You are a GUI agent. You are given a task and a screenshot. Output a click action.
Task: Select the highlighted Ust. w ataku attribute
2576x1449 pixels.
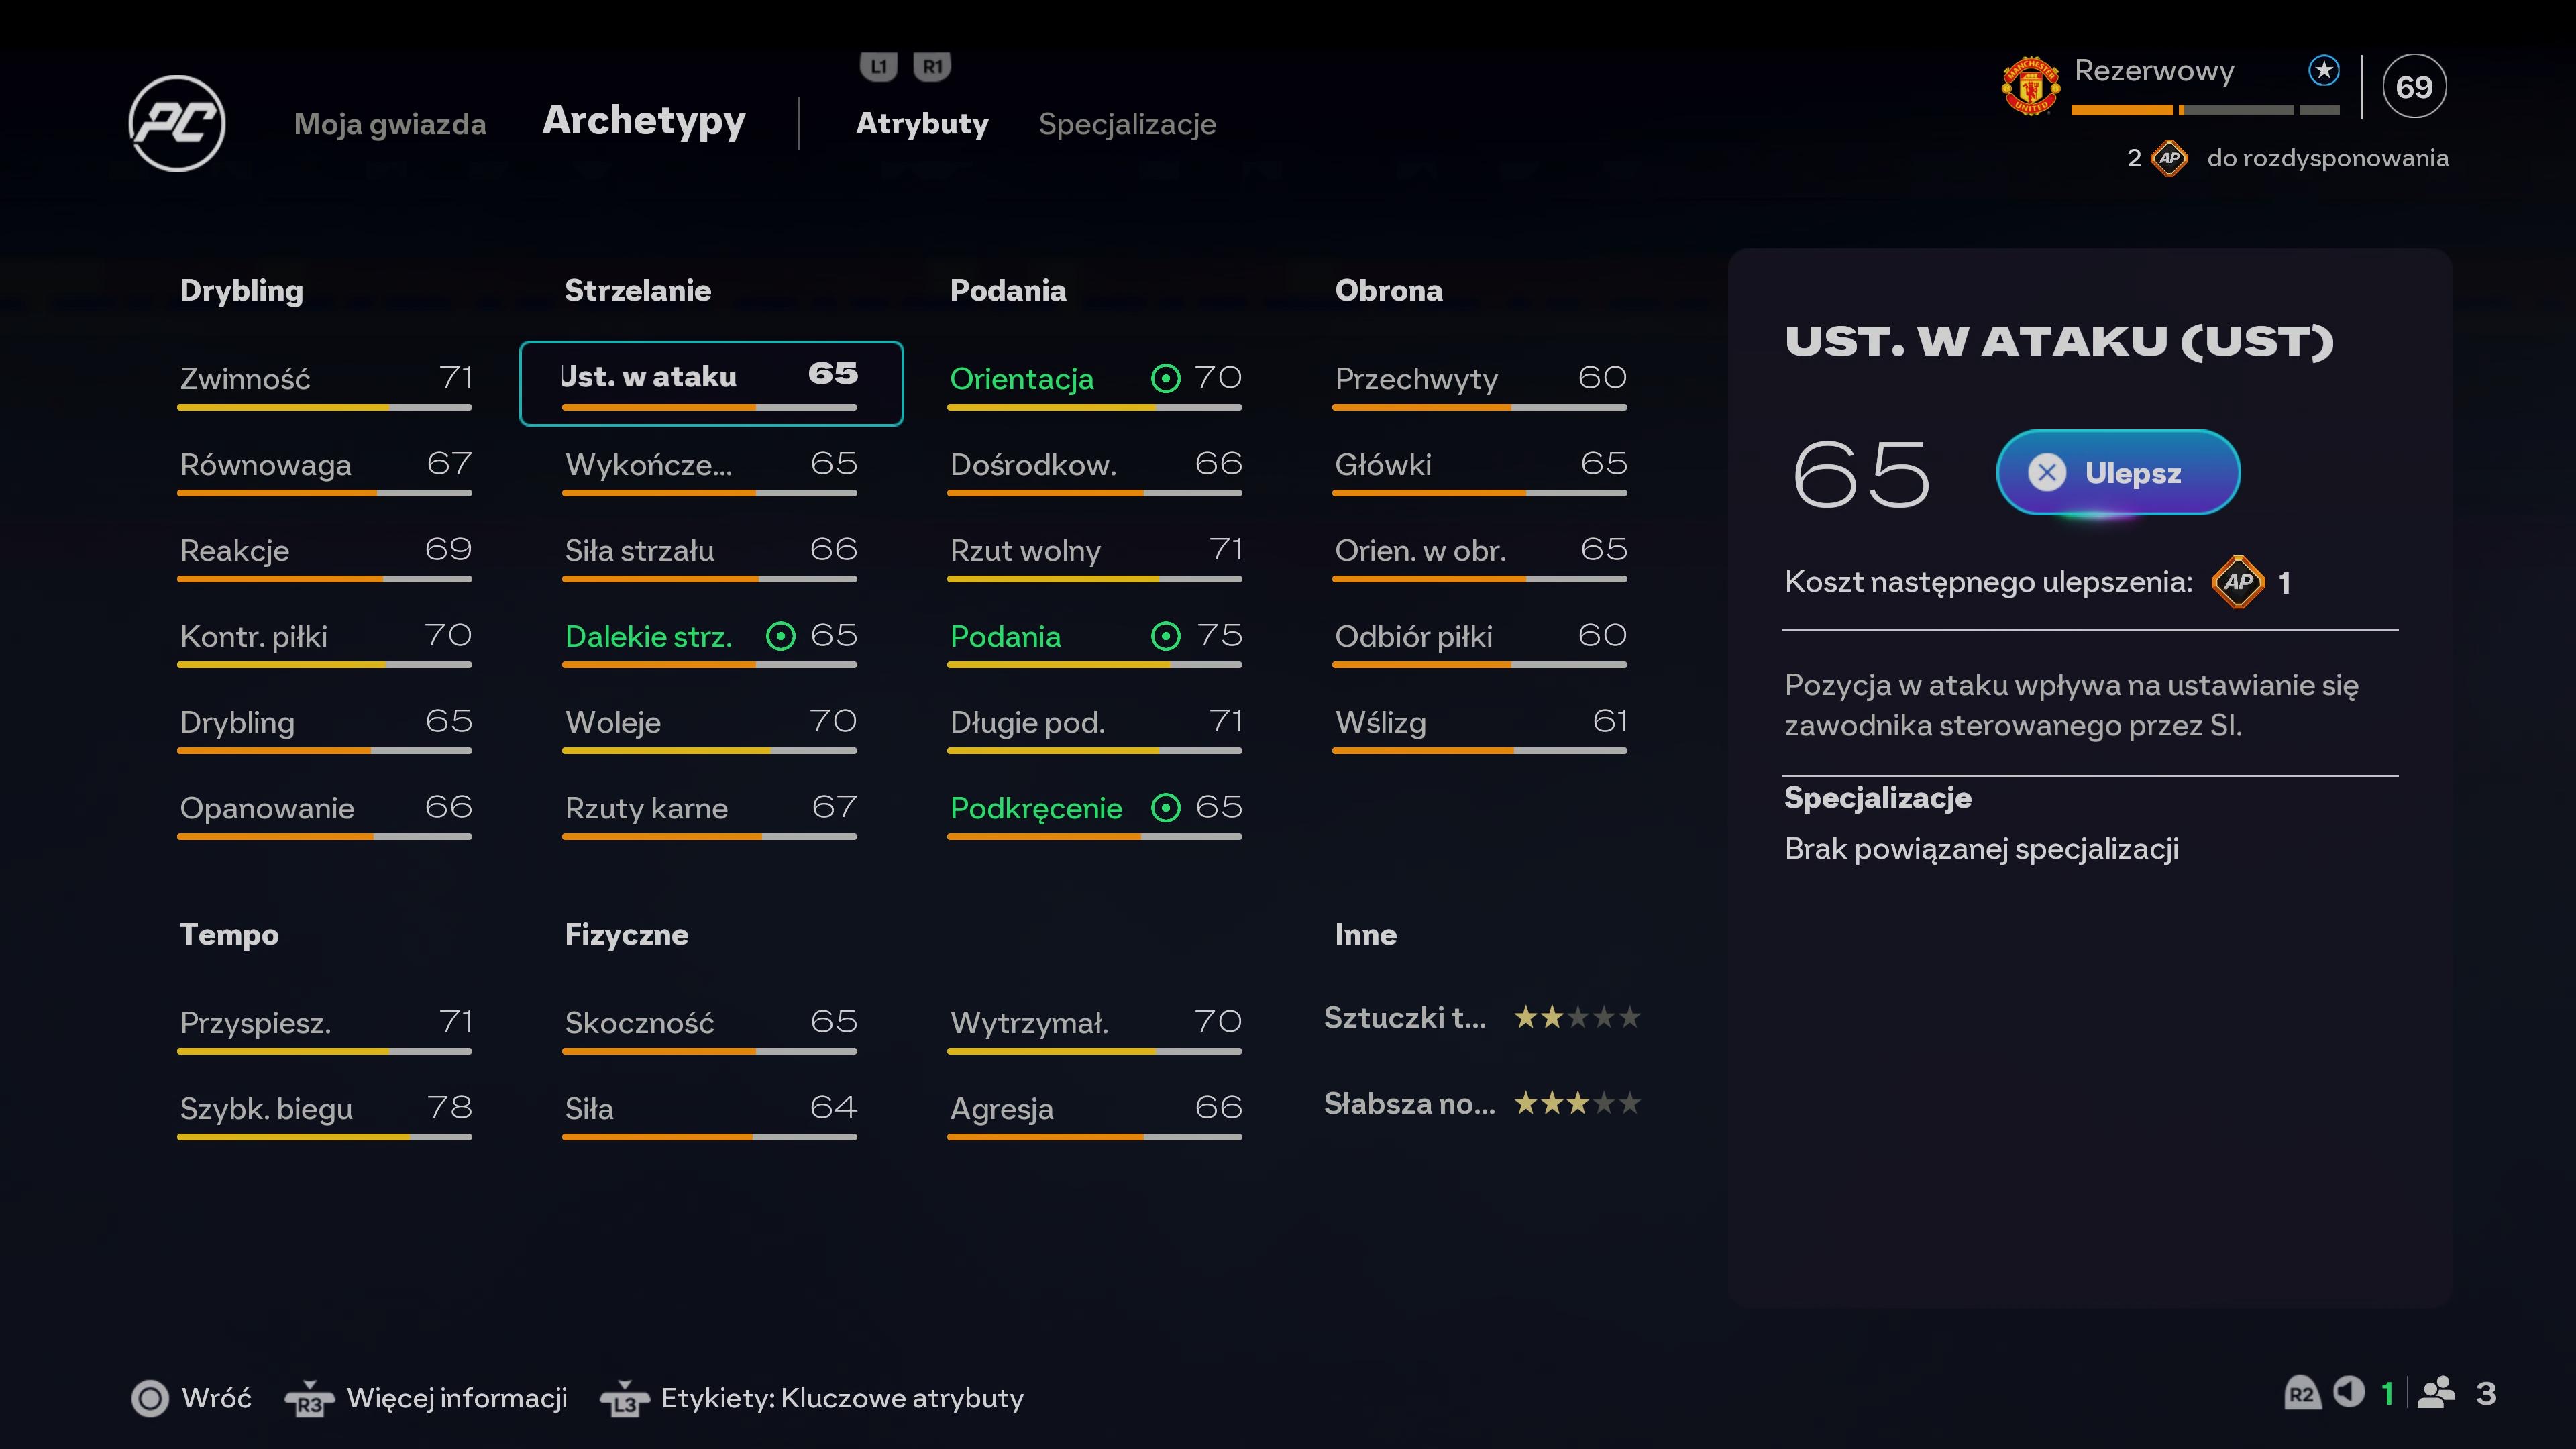(711, 384)
